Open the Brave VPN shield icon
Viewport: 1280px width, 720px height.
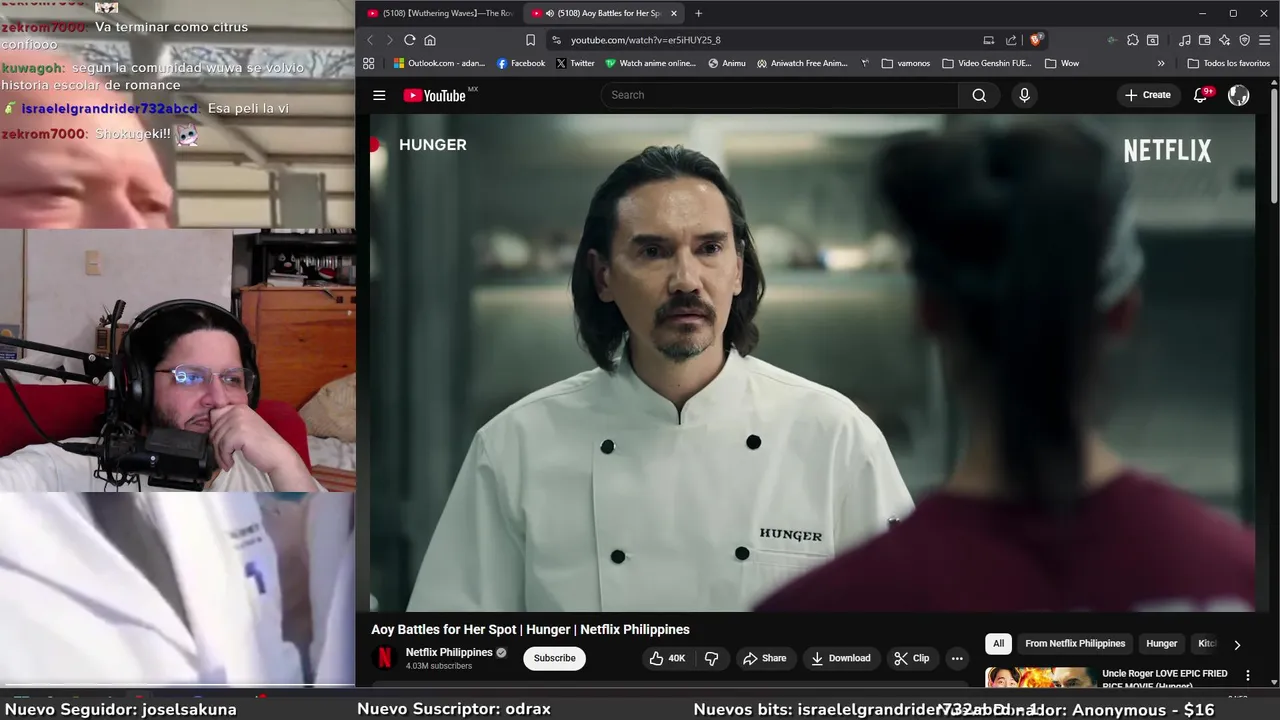[1245, 40]
